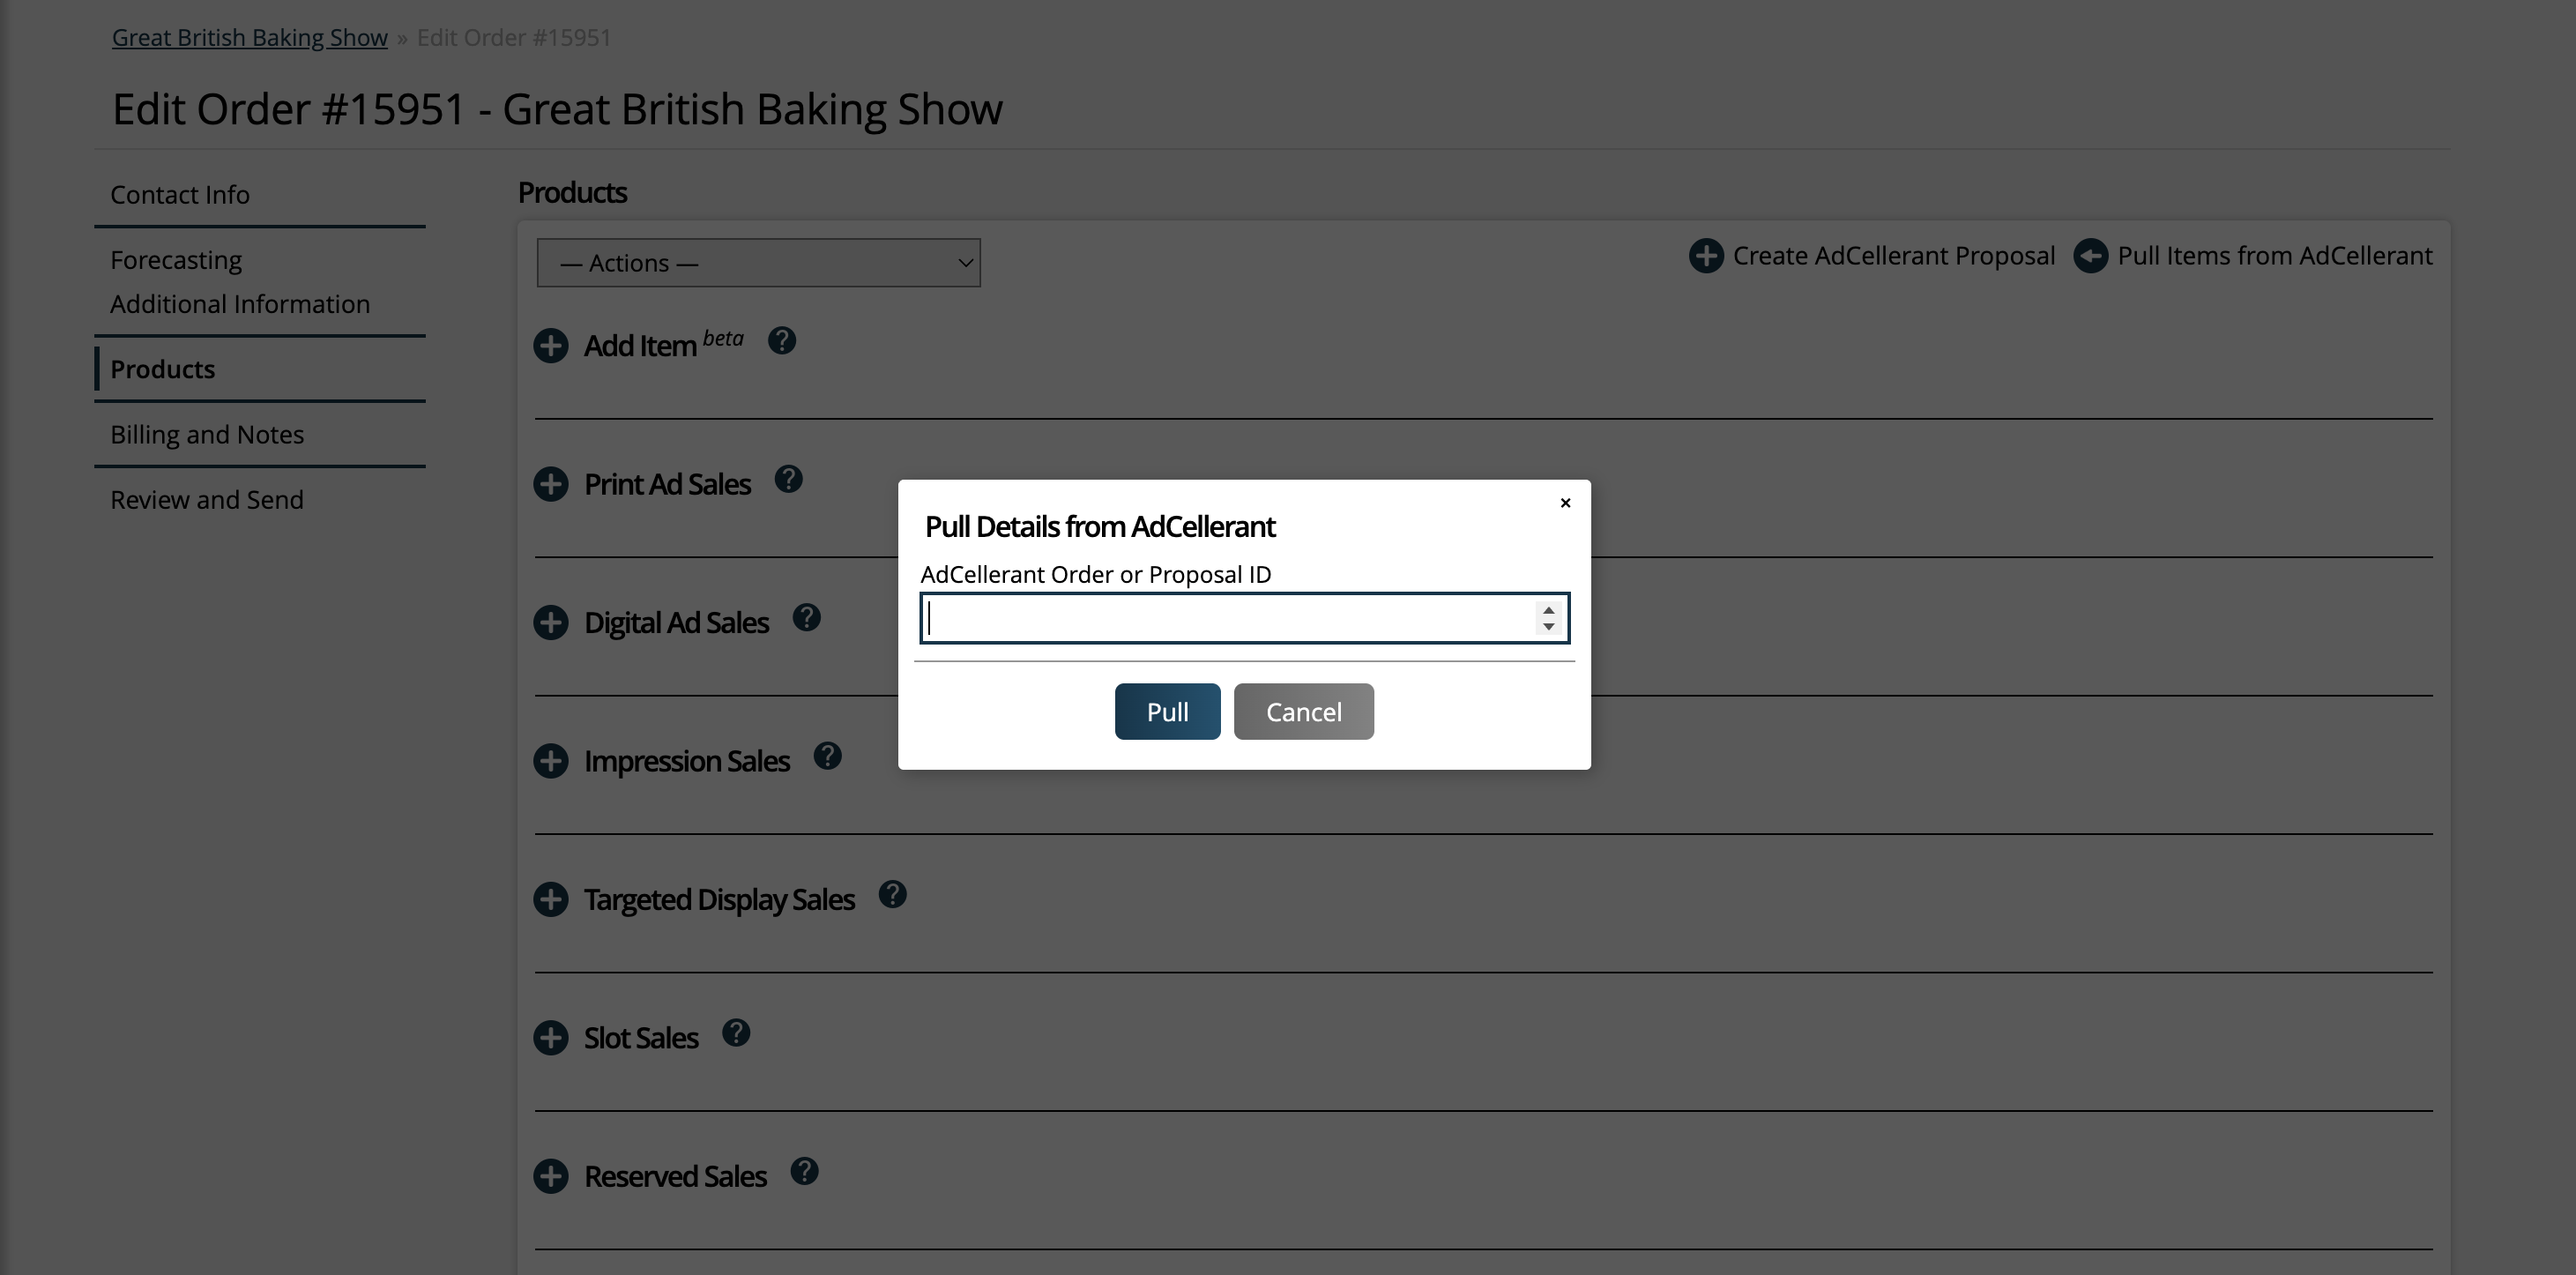Click the plus icon beside Targeted Display Sales
The width and height of the screenshot is (2576, 1275).
551,899
